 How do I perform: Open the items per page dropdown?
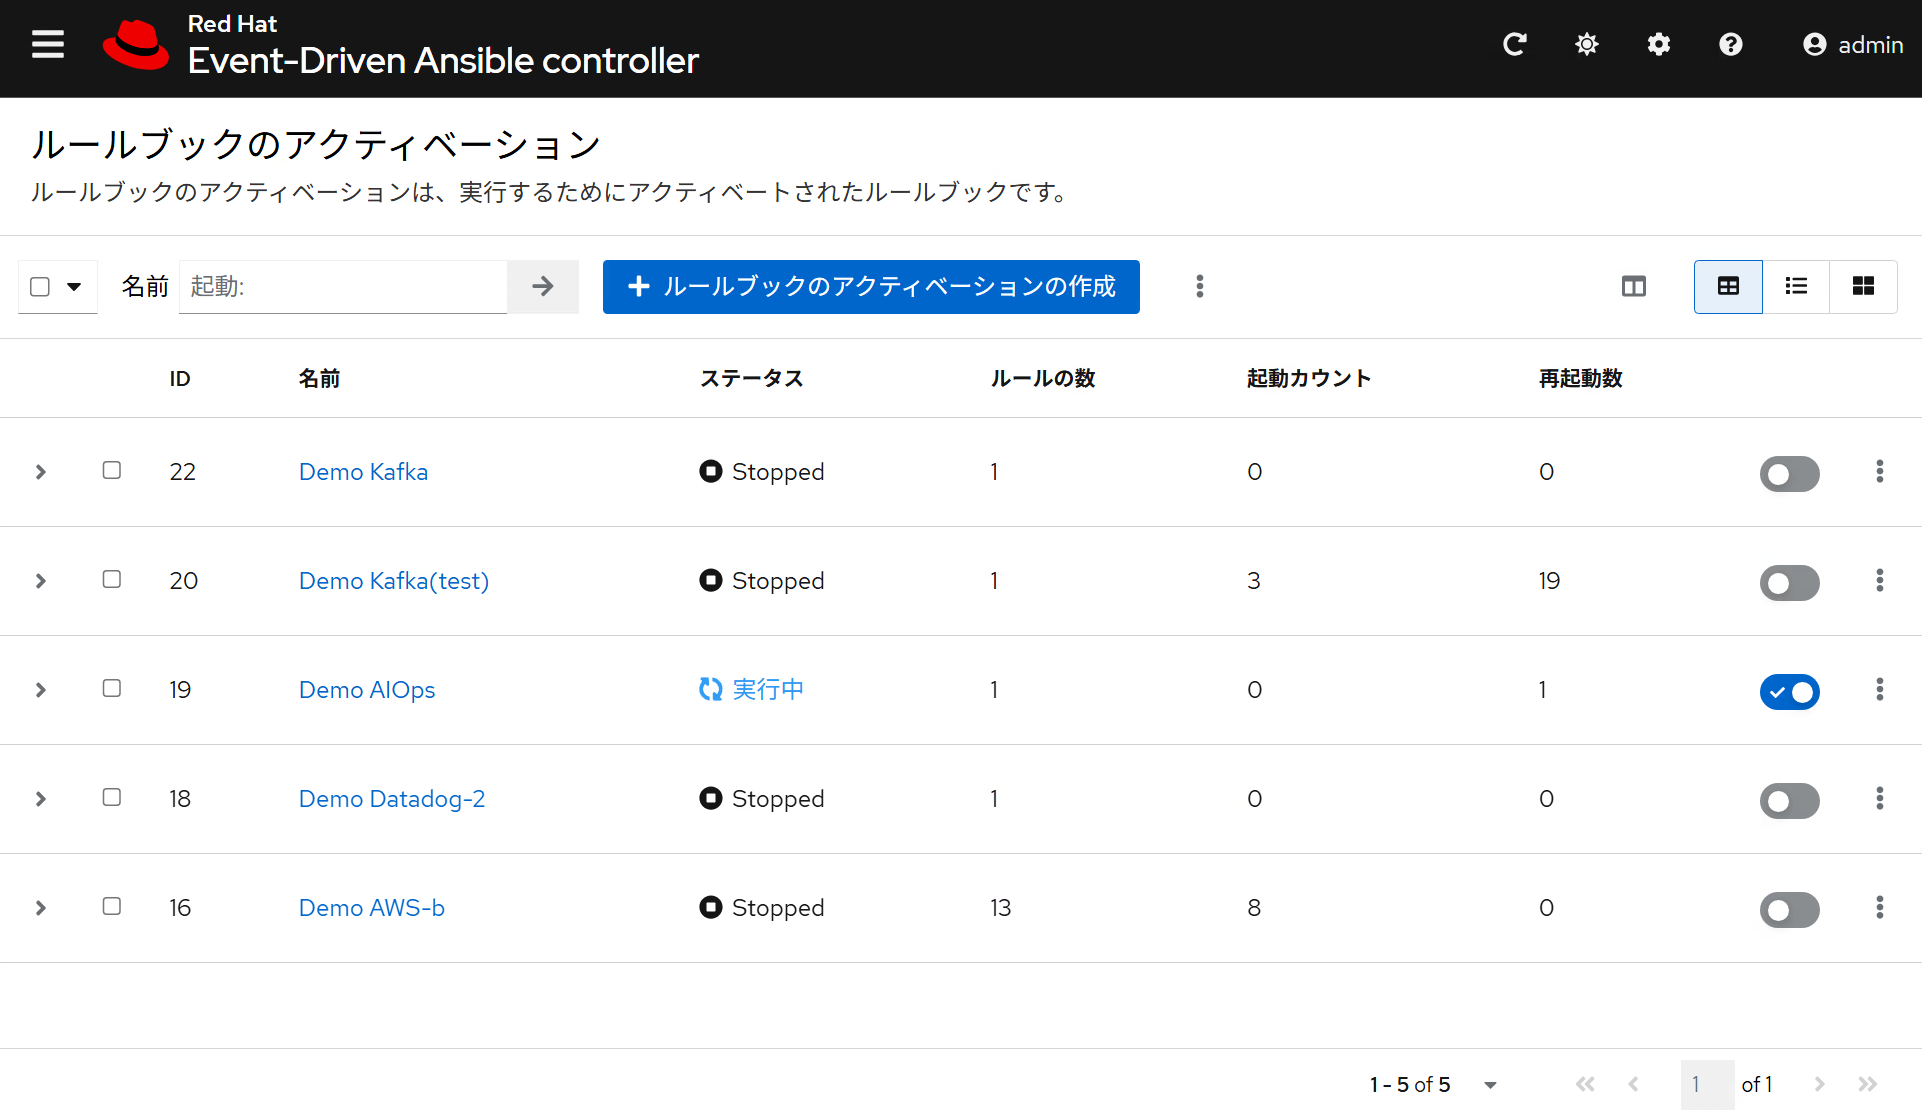pos(1489,1085)
